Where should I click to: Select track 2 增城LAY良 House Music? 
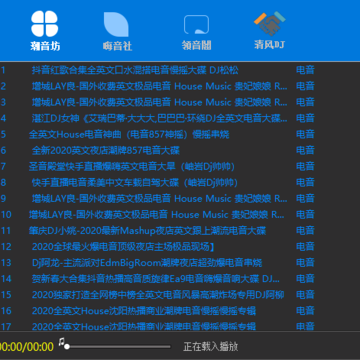coord(159,86)
